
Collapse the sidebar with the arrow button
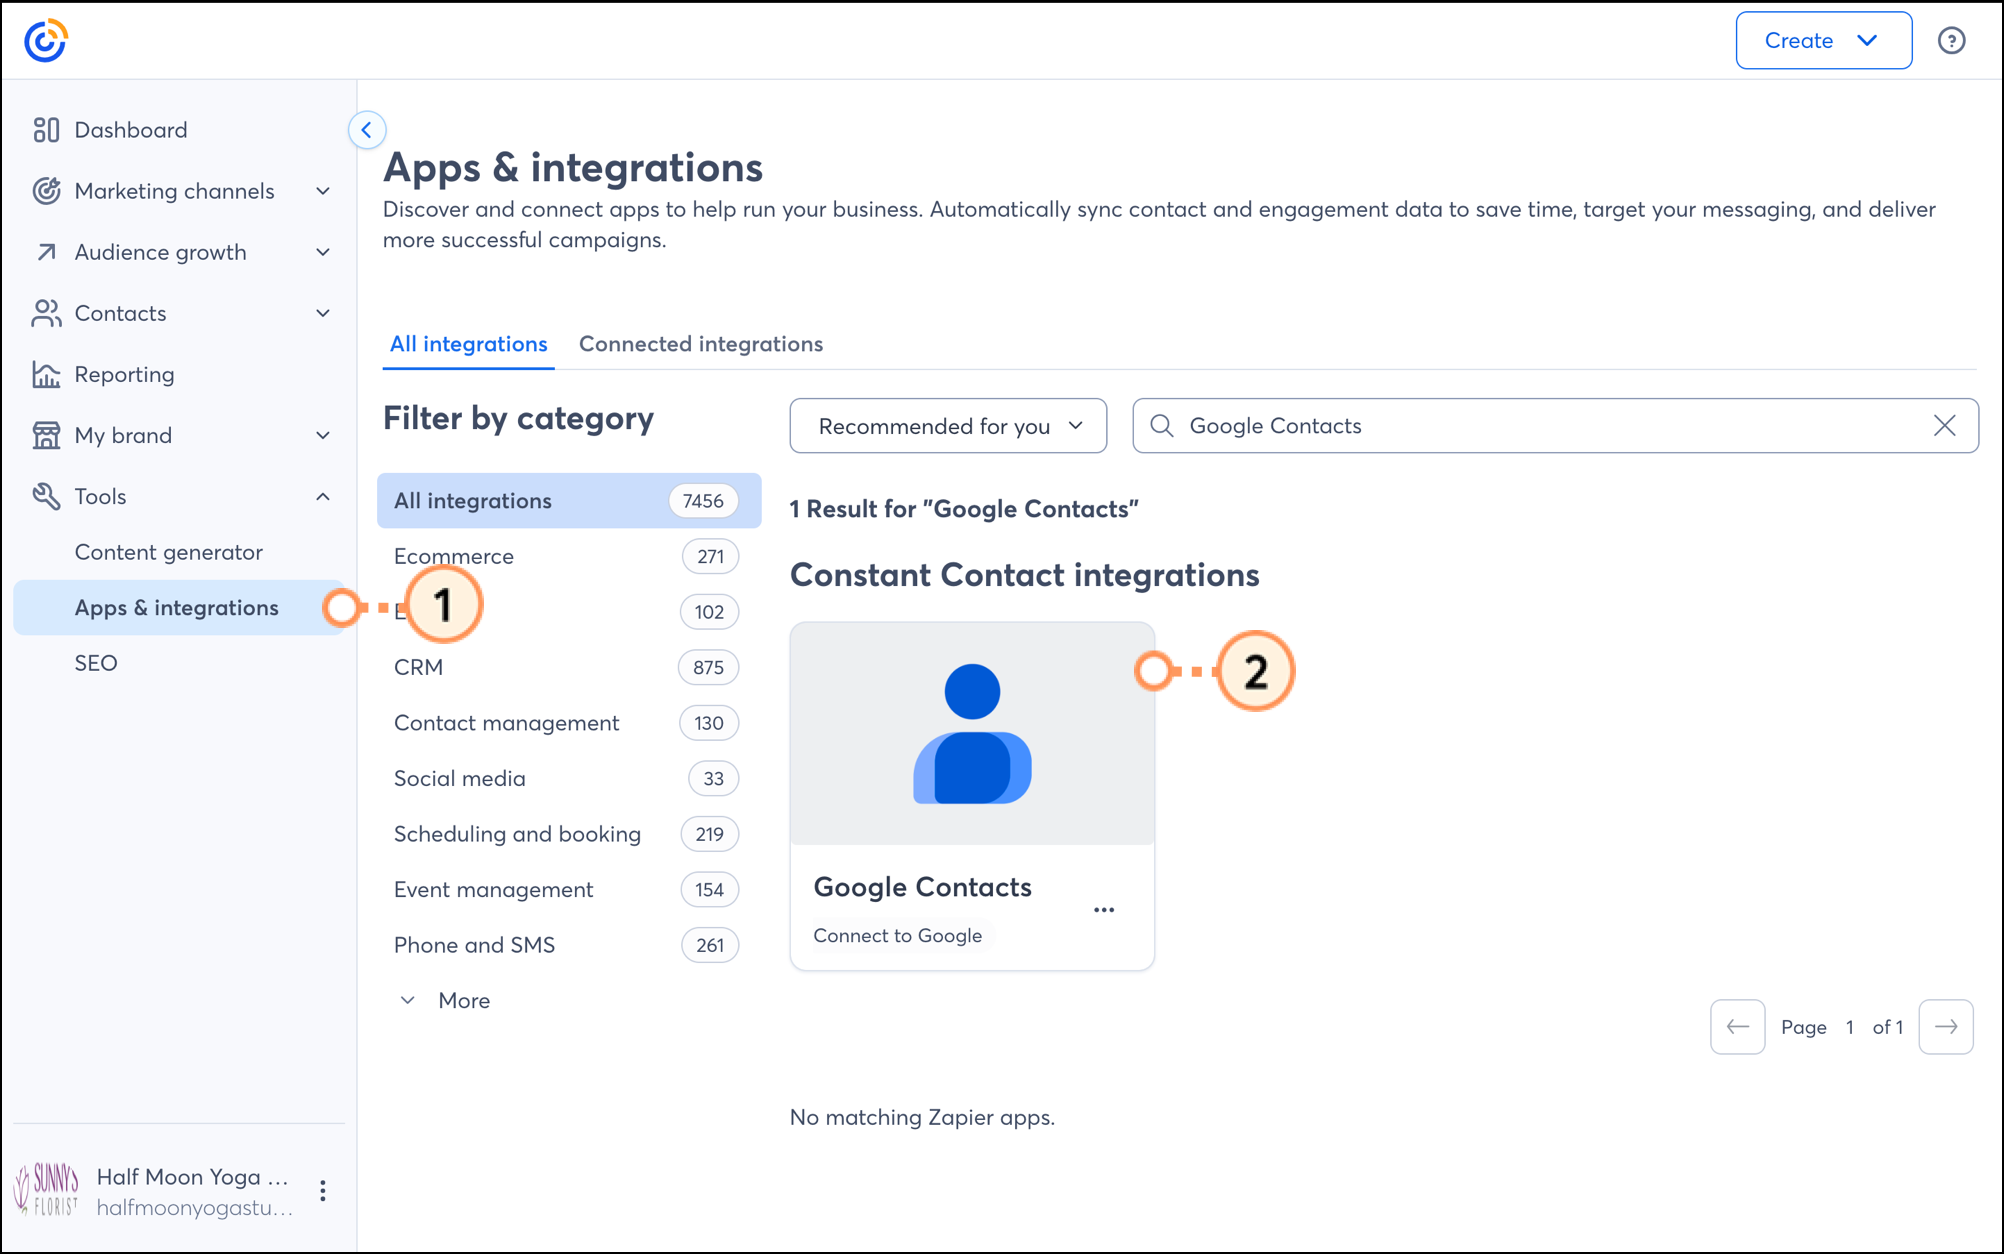click(x=367, y=130)
